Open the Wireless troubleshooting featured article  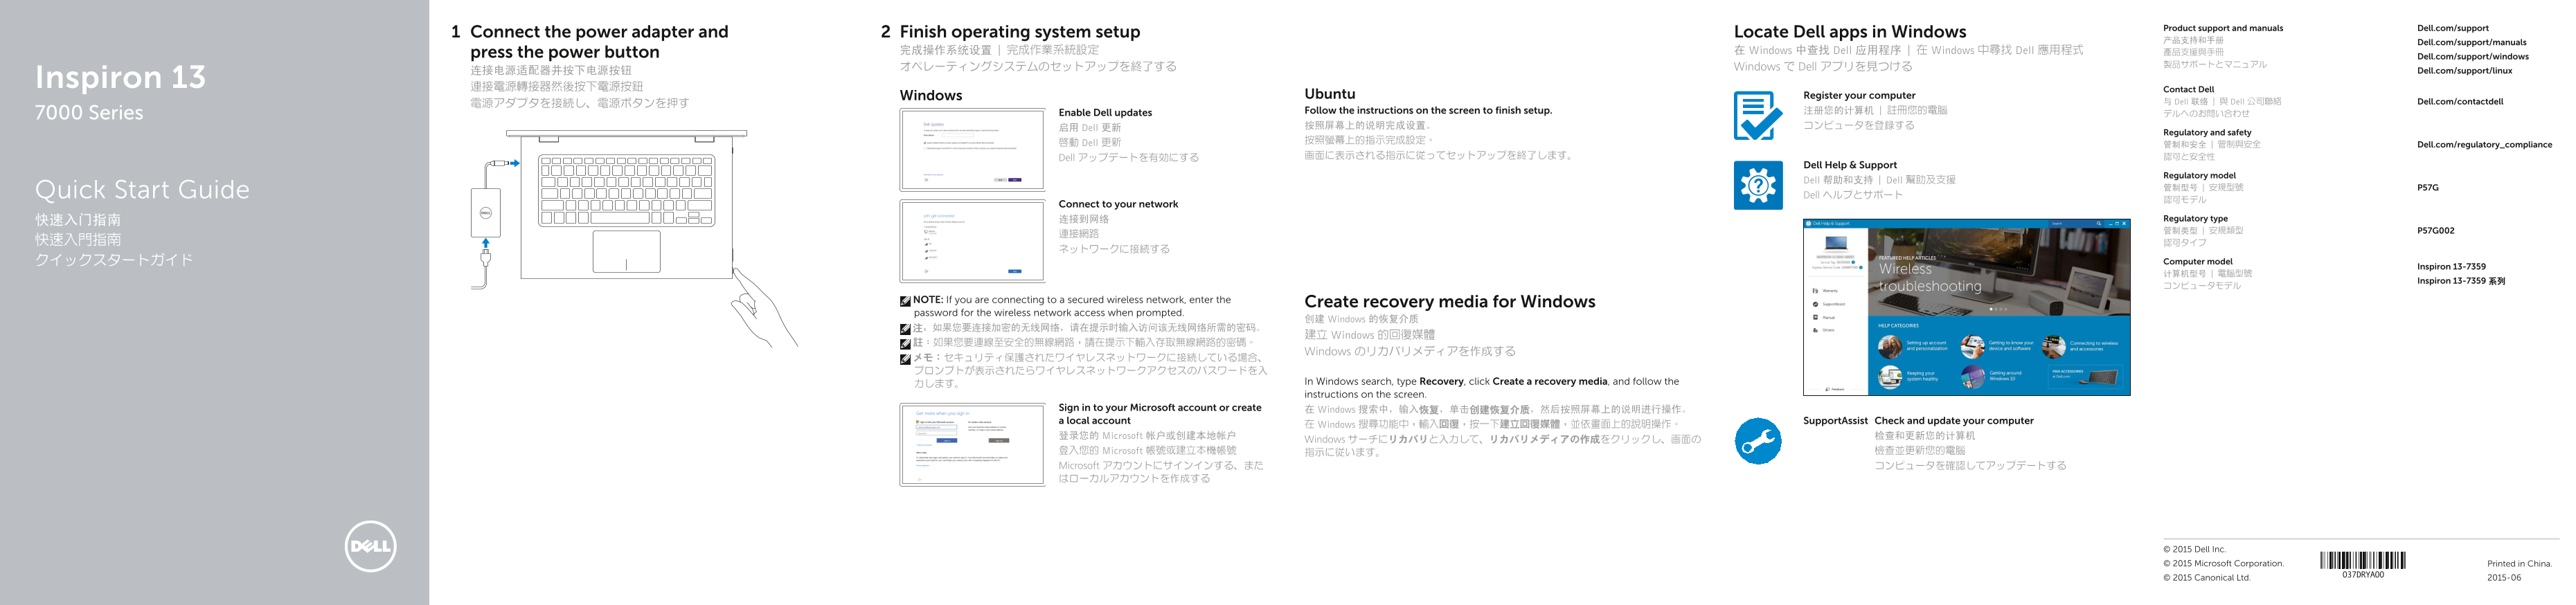tap(1931, 278)
